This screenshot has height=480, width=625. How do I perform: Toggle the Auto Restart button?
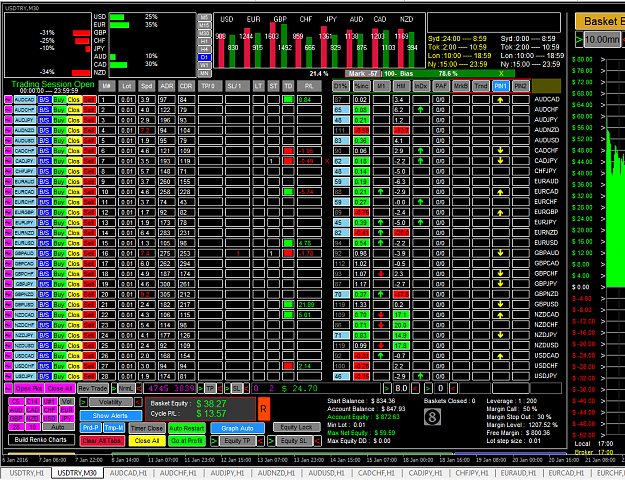click(x=187, y=429)
